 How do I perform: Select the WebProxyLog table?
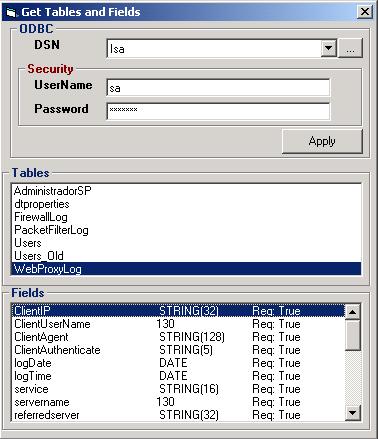pyautogui.click(x=186, y=269)
